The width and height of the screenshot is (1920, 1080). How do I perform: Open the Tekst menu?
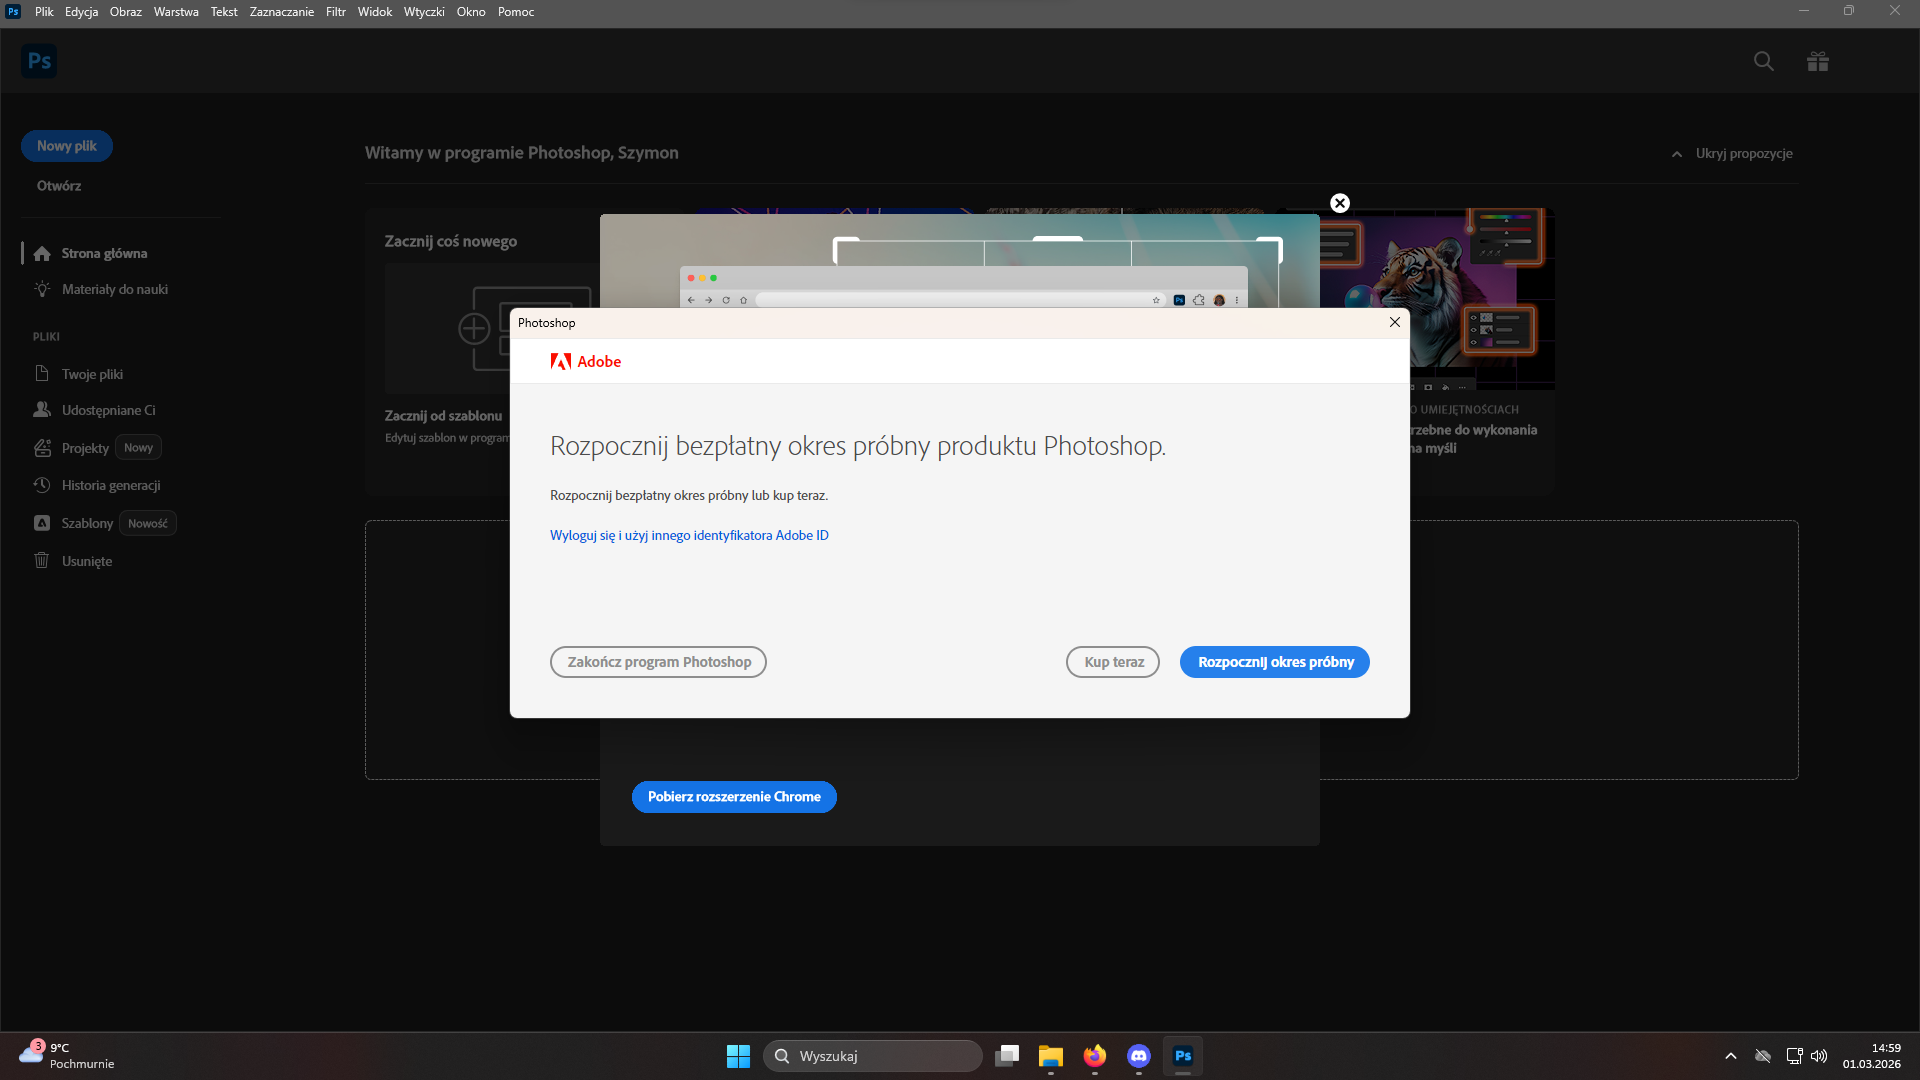pyautogui.click(x=224, y=12)
